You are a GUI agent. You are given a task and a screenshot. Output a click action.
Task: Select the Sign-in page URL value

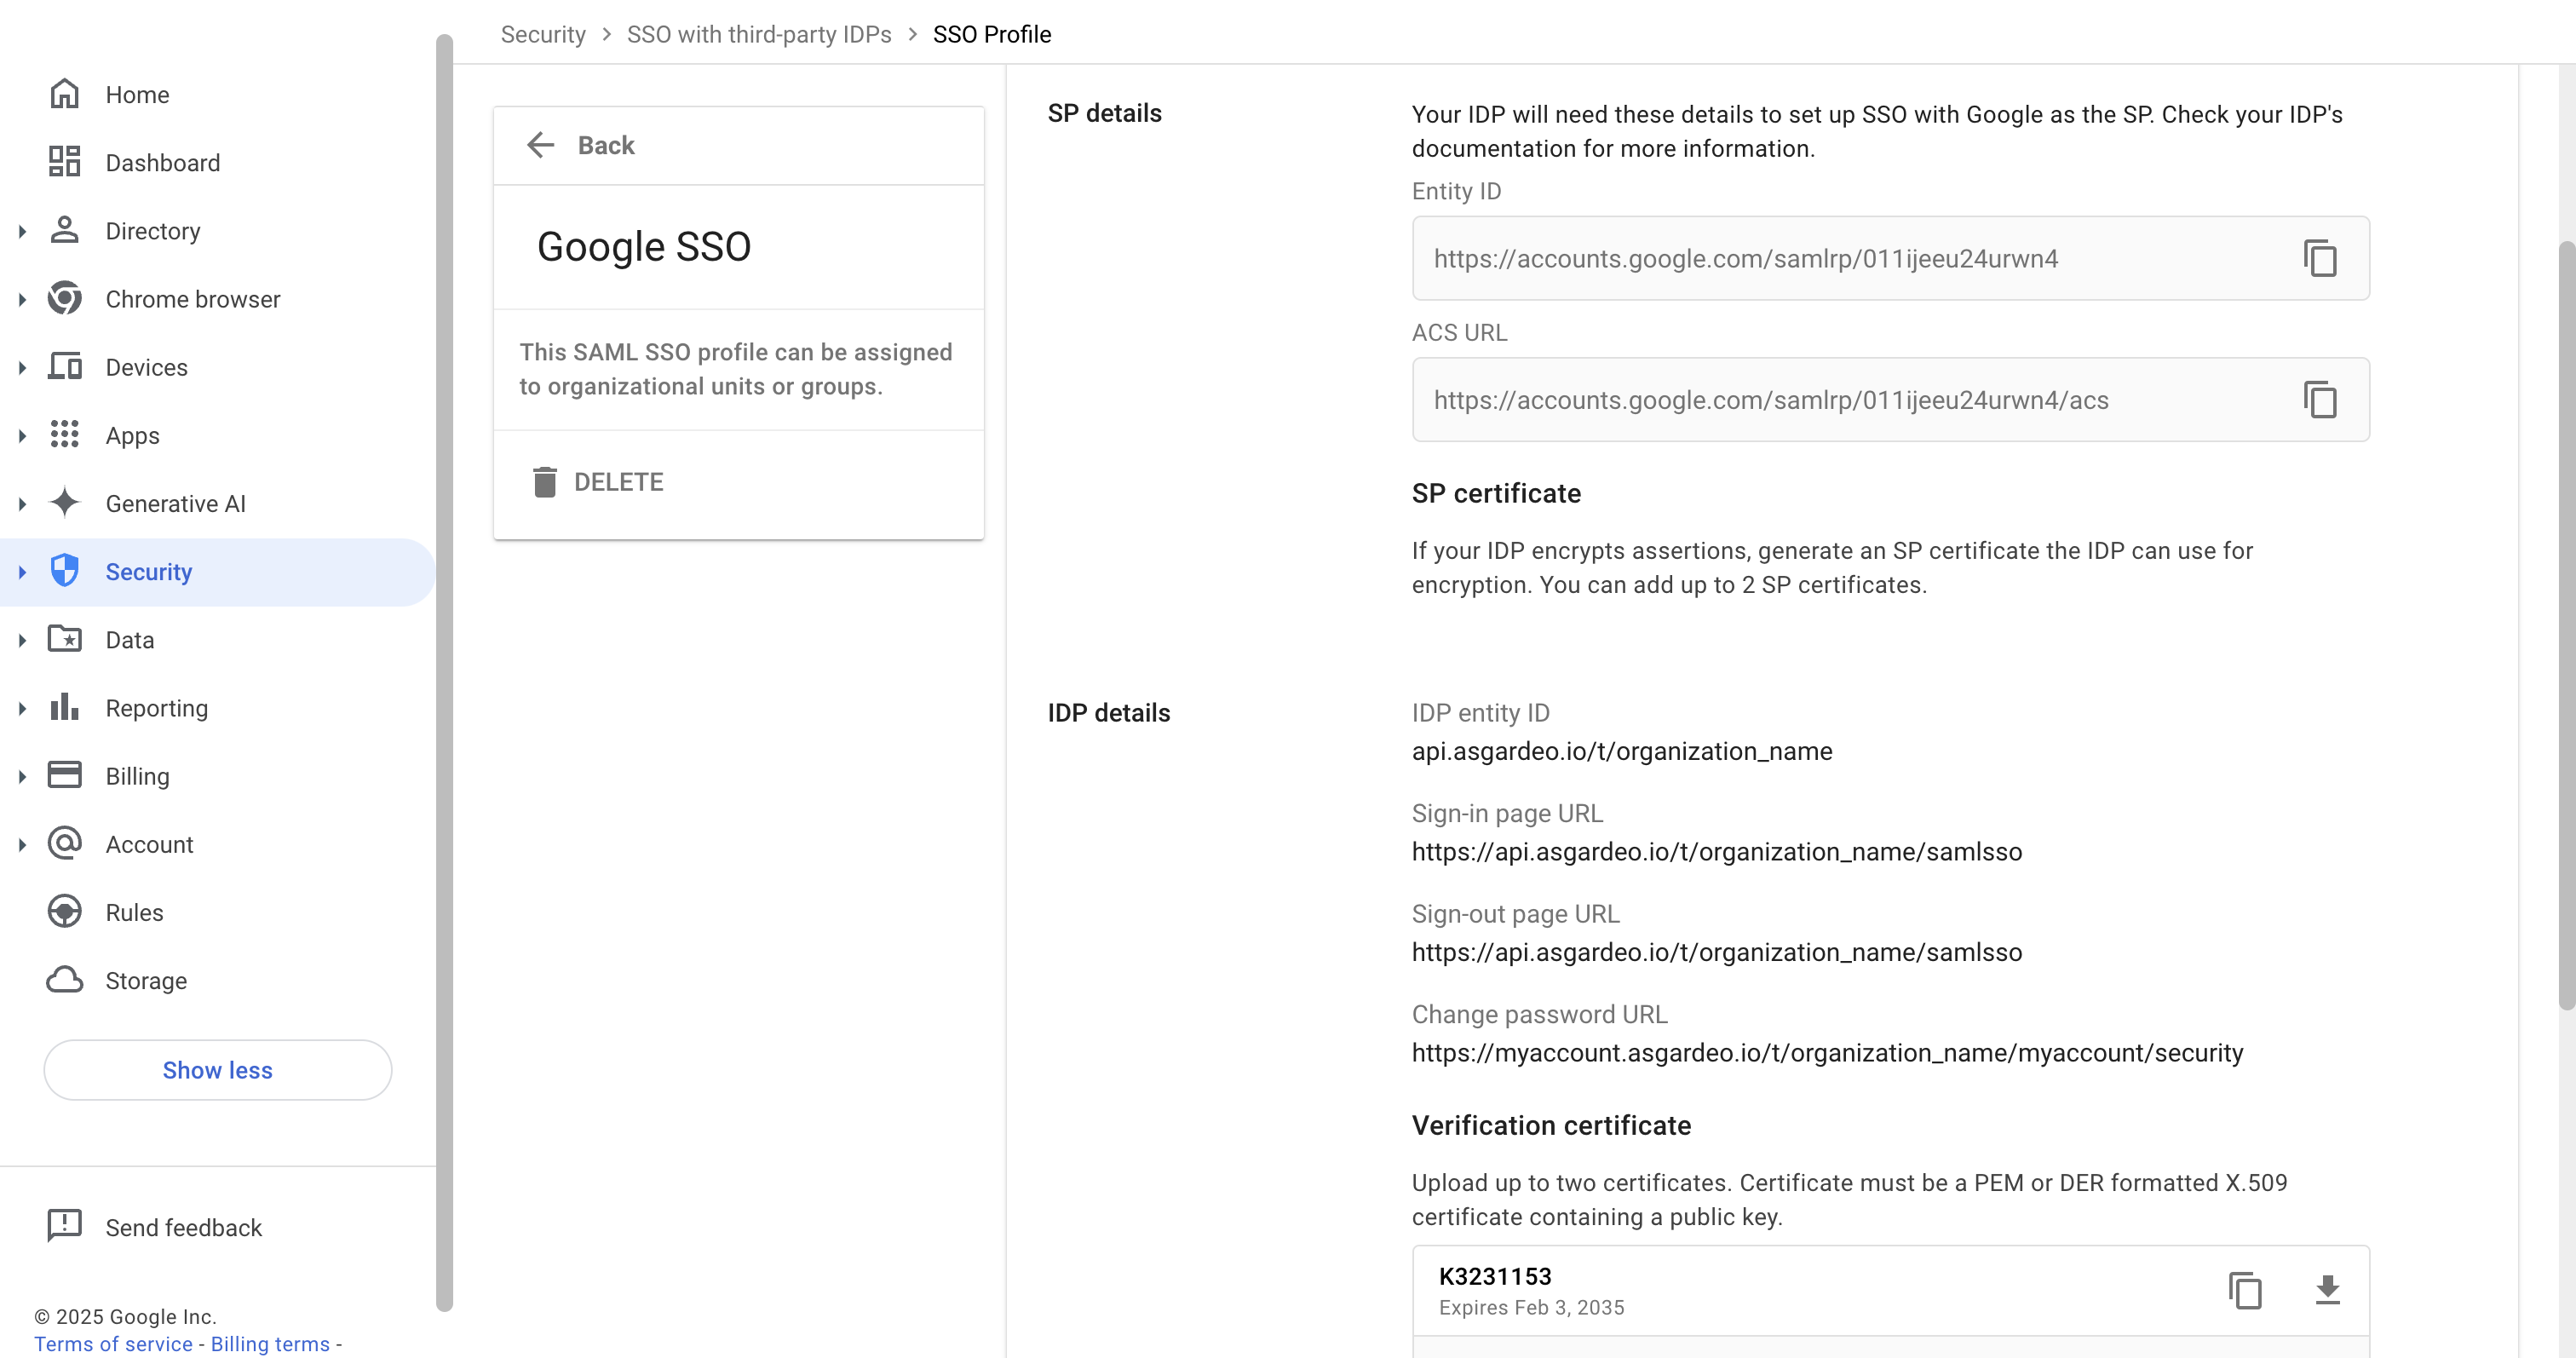(1716, 851)
